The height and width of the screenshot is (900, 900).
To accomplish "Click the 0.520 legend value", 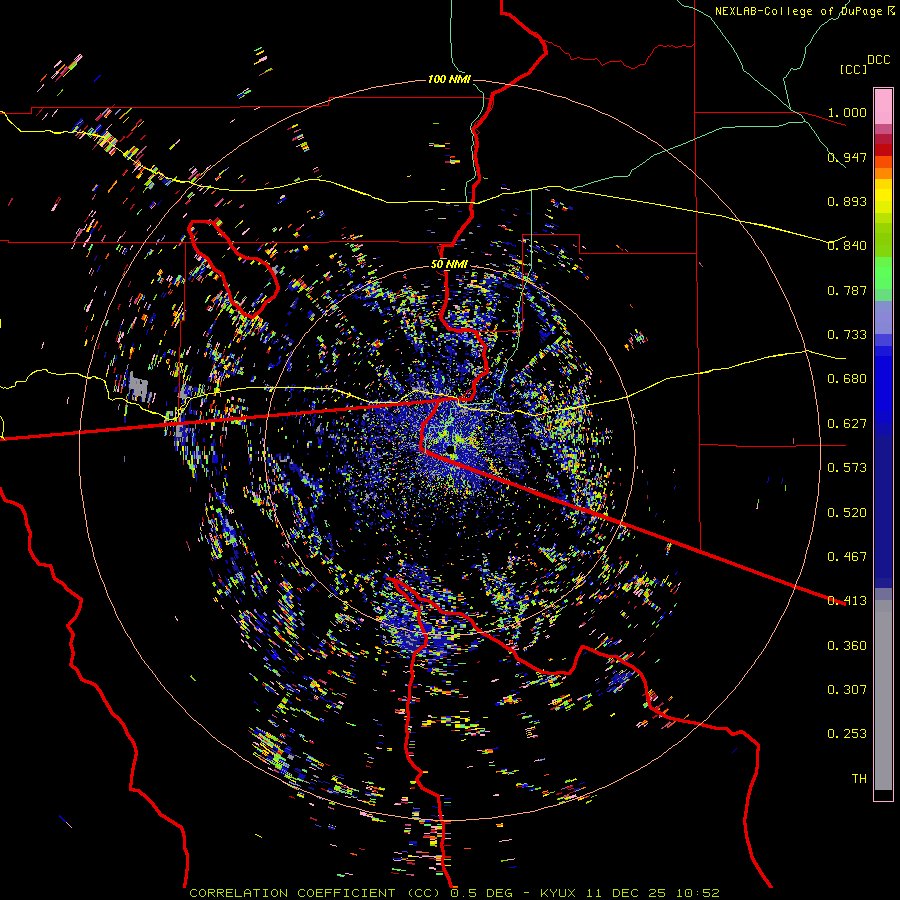I will click(x=847, y=512).
